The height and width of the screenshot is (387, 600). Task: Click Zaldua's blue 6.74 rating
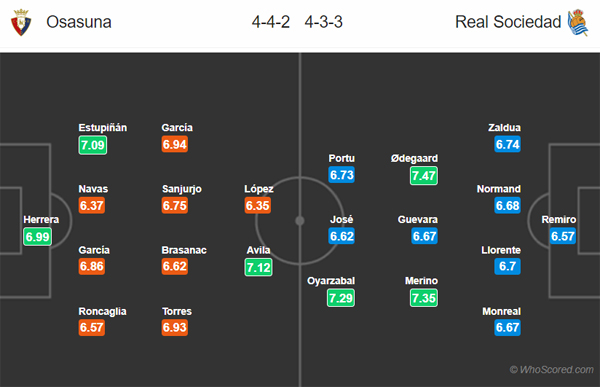pos(507,144)
